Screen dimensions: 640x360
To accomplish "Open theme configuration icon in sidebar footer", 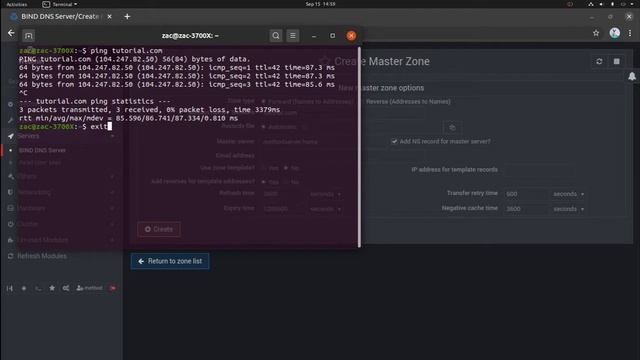I will point(66,289).
